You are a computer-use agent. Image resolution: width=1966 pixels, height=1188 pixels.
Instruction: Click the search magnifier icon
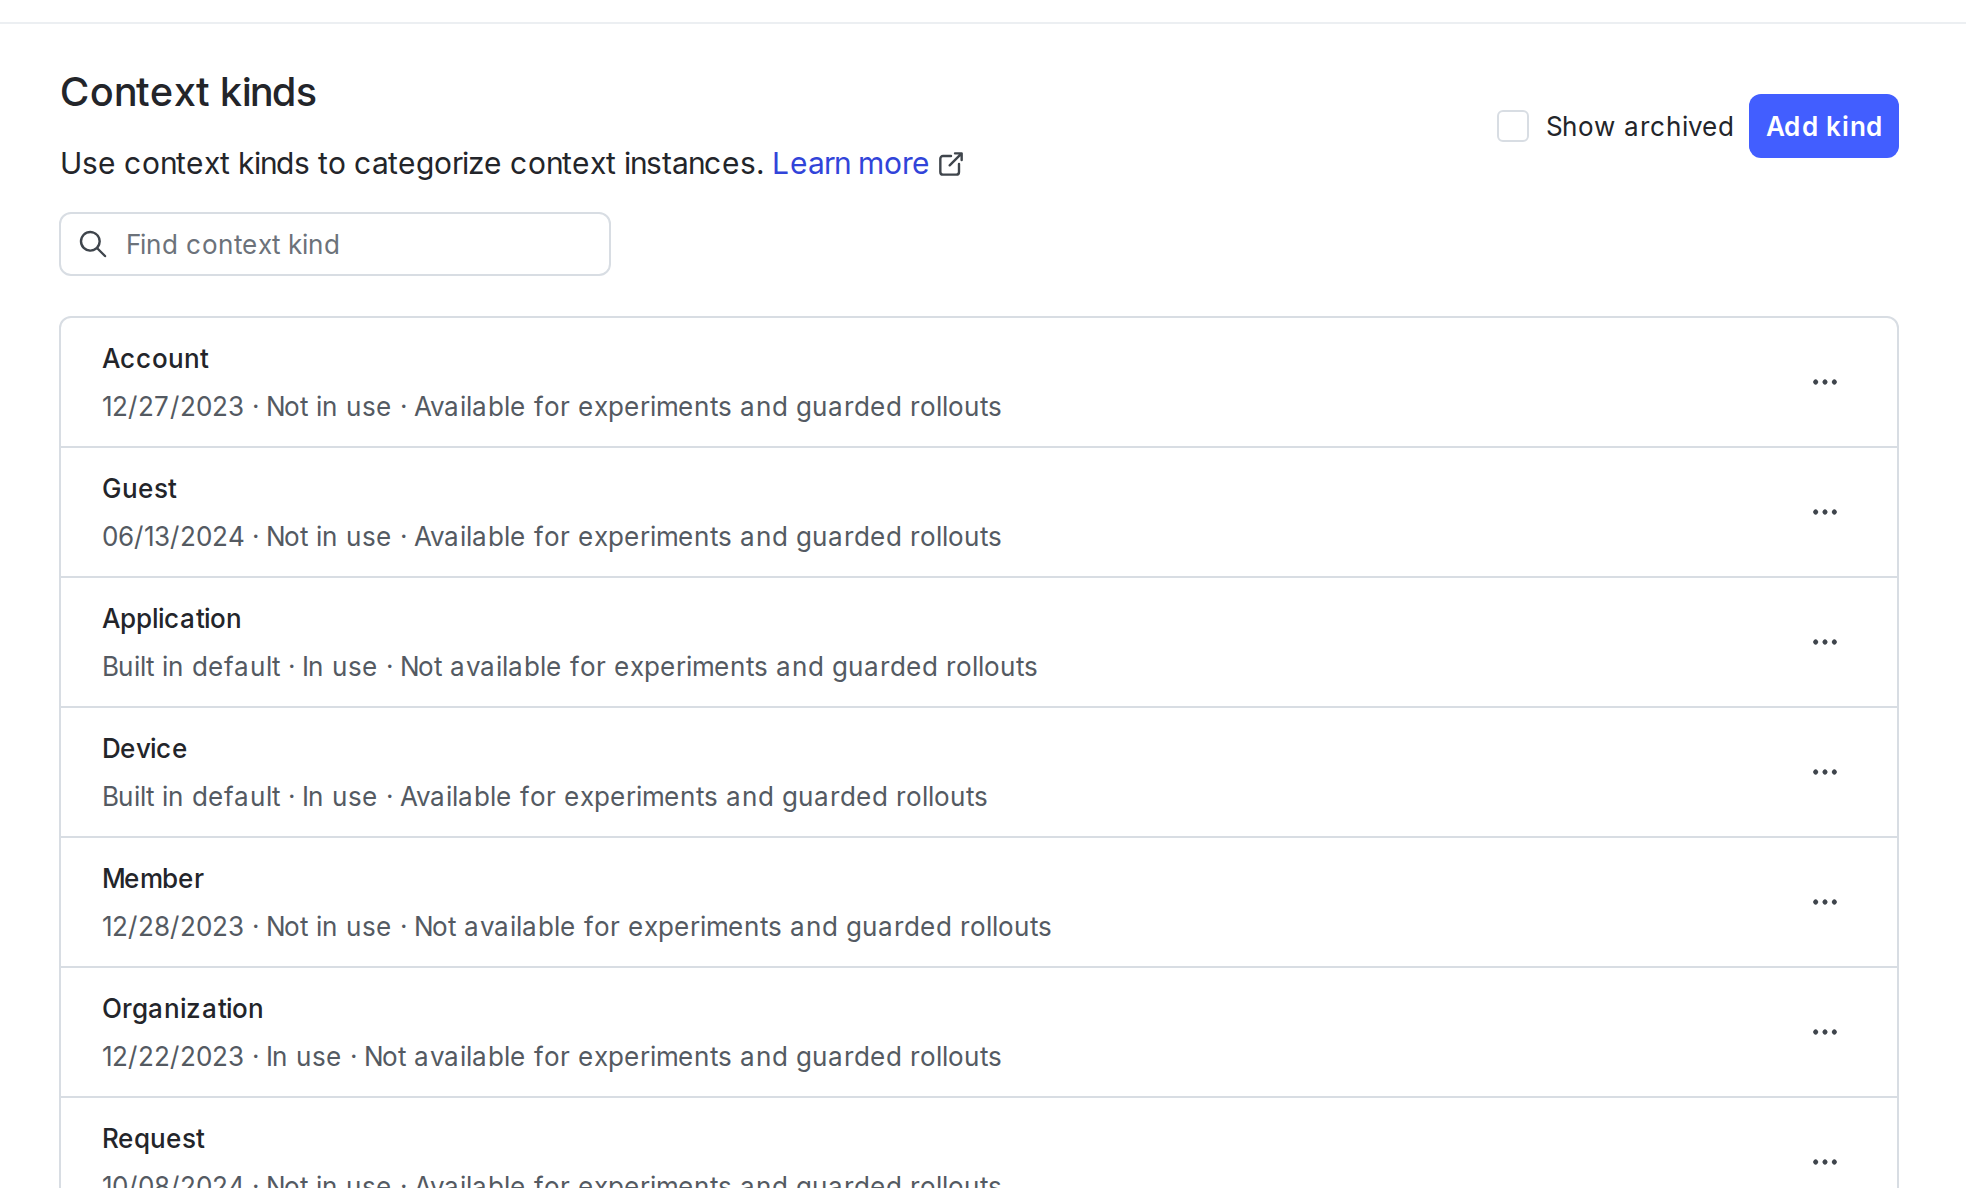[x=93, y=244]
